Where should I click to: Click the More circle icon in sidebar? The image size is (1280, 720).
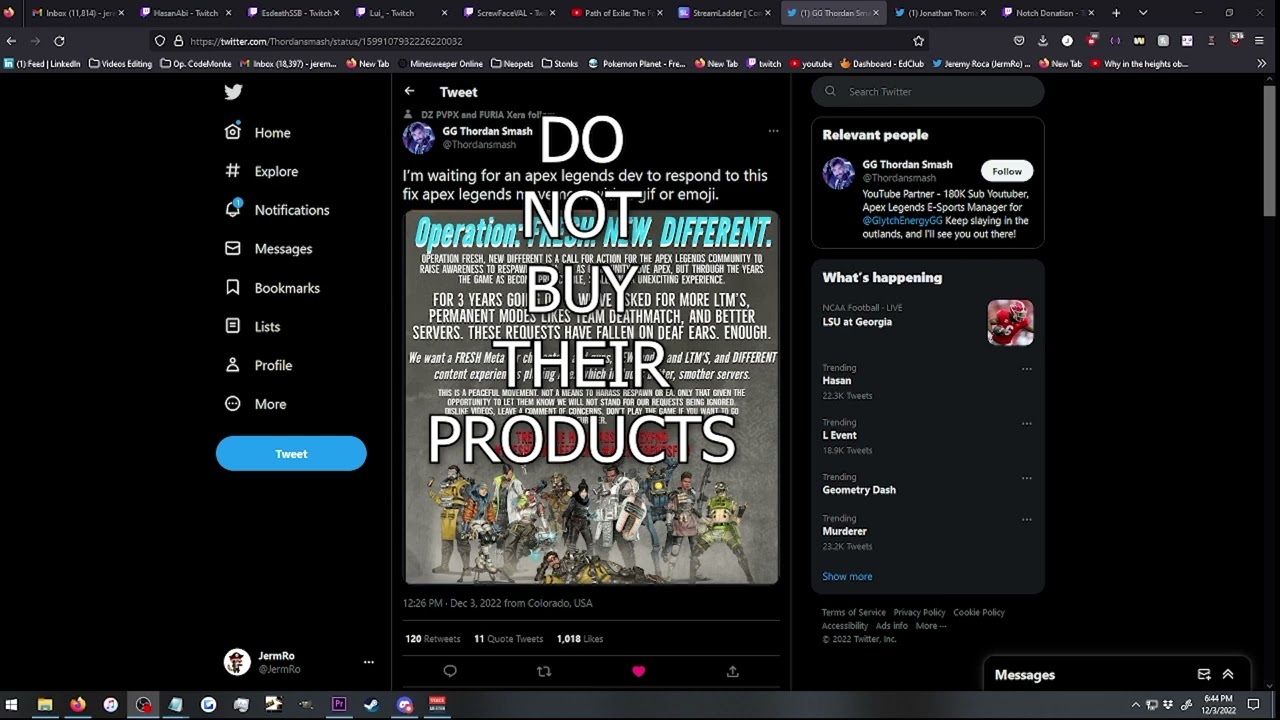pyautogui.click(x=233, y=404)
